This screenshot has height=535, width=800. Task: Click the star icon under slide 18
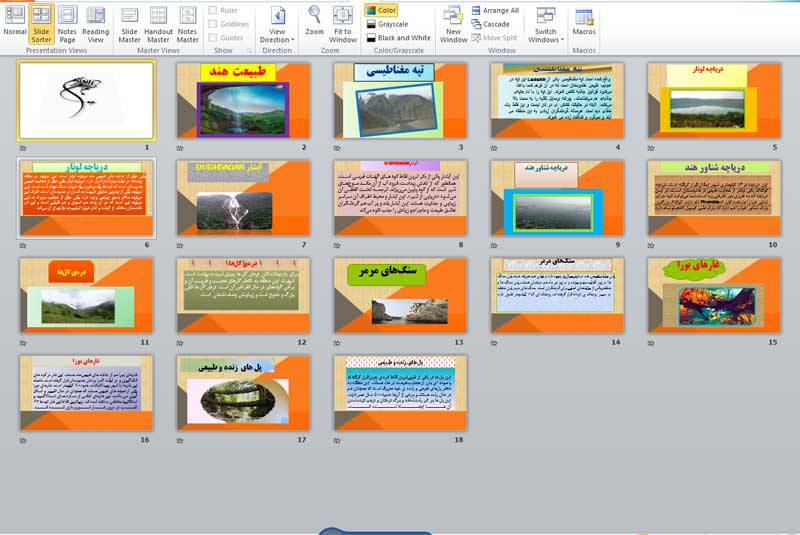click(x=337, y=440)
